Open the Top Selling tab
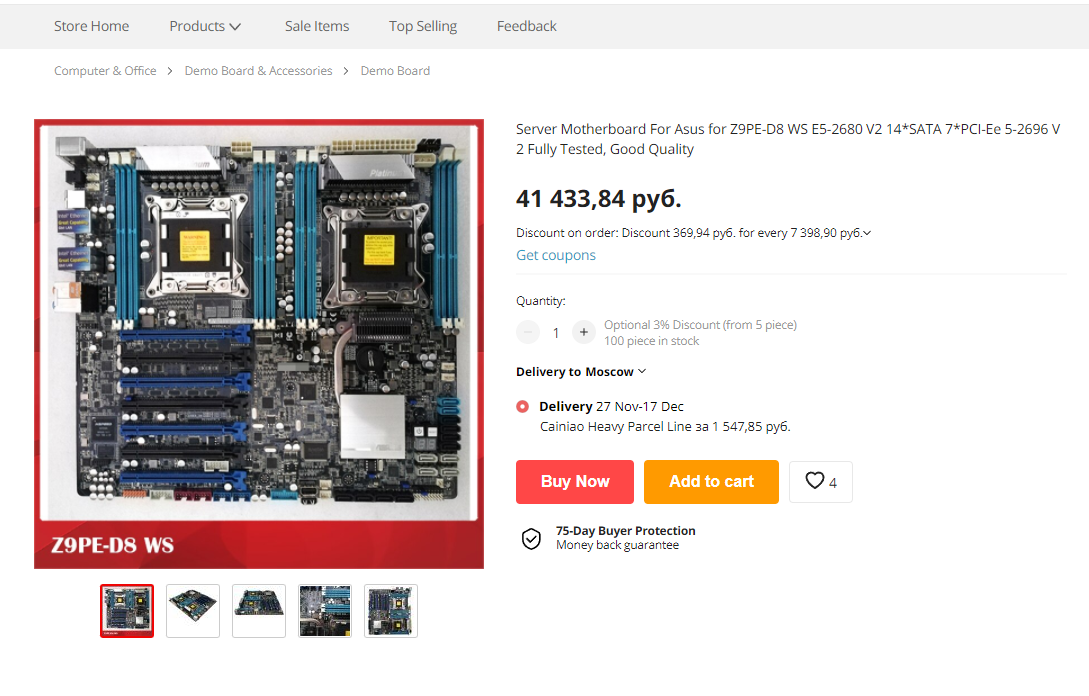The height and width of the screenshot is (696, 1089). [423, 26]
